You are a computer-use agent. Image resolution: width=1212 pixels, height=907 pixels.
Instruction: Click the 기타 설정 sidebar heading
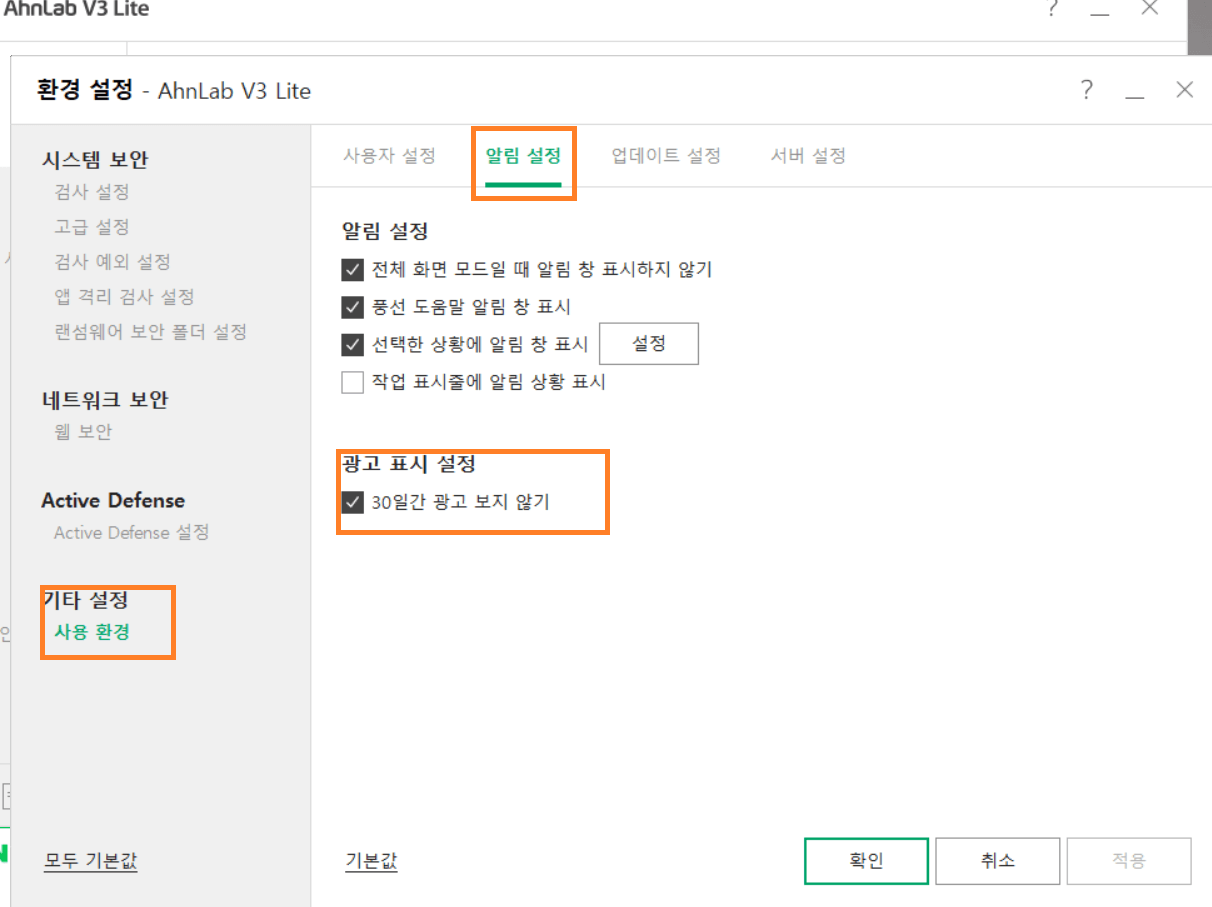point(85,600)
